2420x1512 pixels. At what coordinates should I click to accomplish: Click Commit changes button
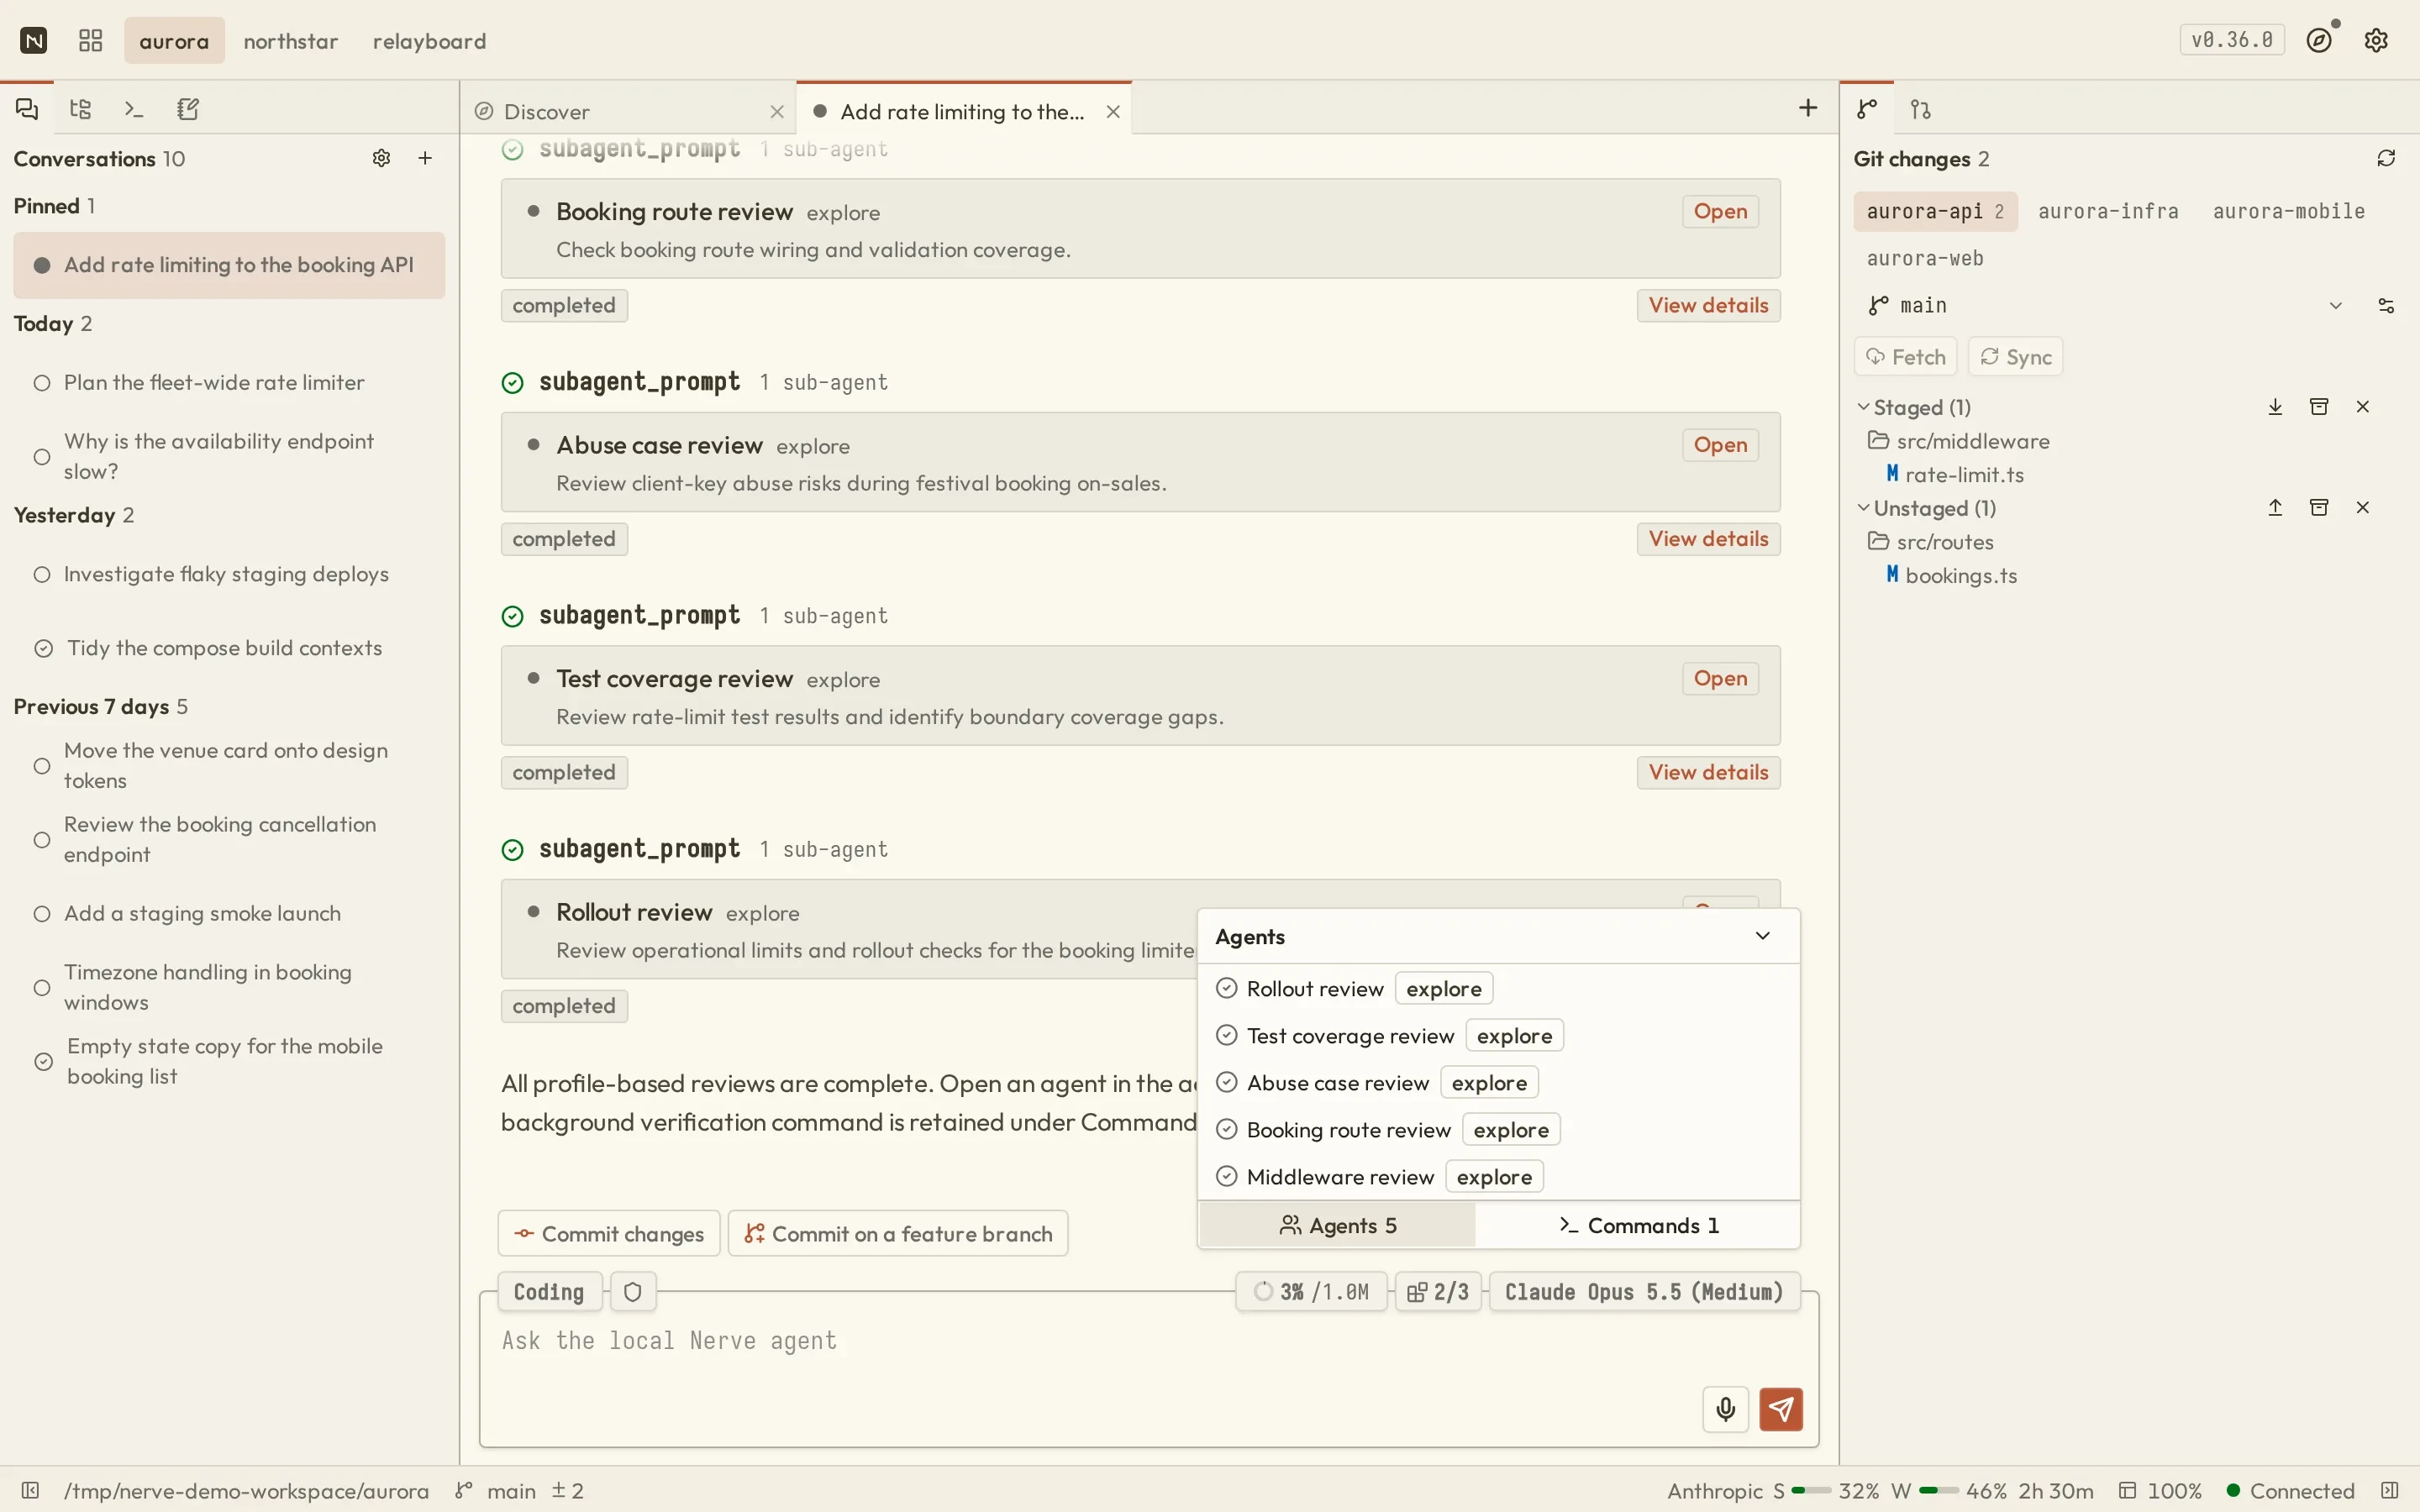click(609, 1233)
